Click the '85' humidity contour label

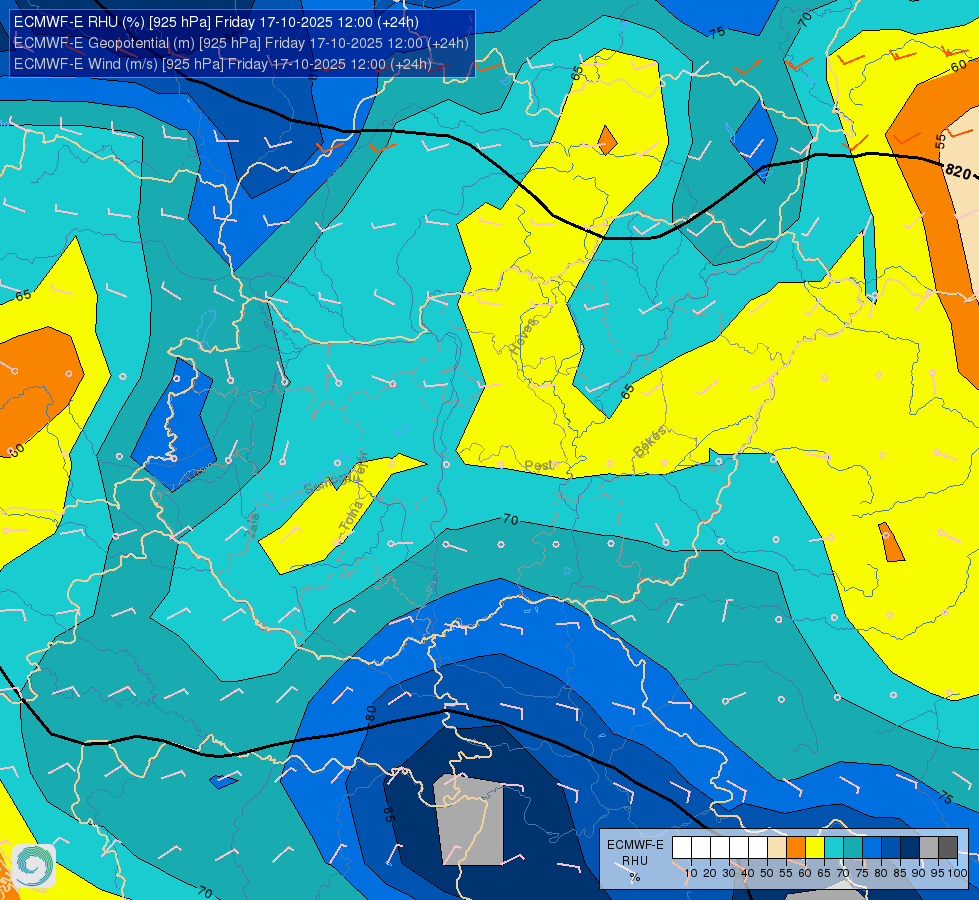389,814
